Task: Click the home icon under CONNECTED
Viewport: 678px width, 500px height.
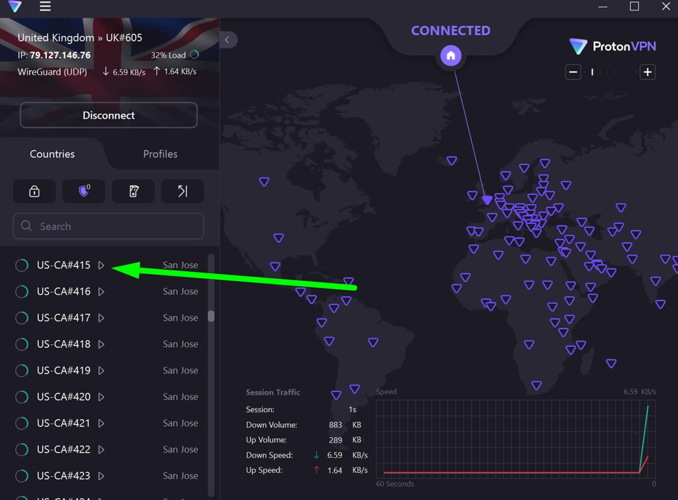Action: coord(451,56)
